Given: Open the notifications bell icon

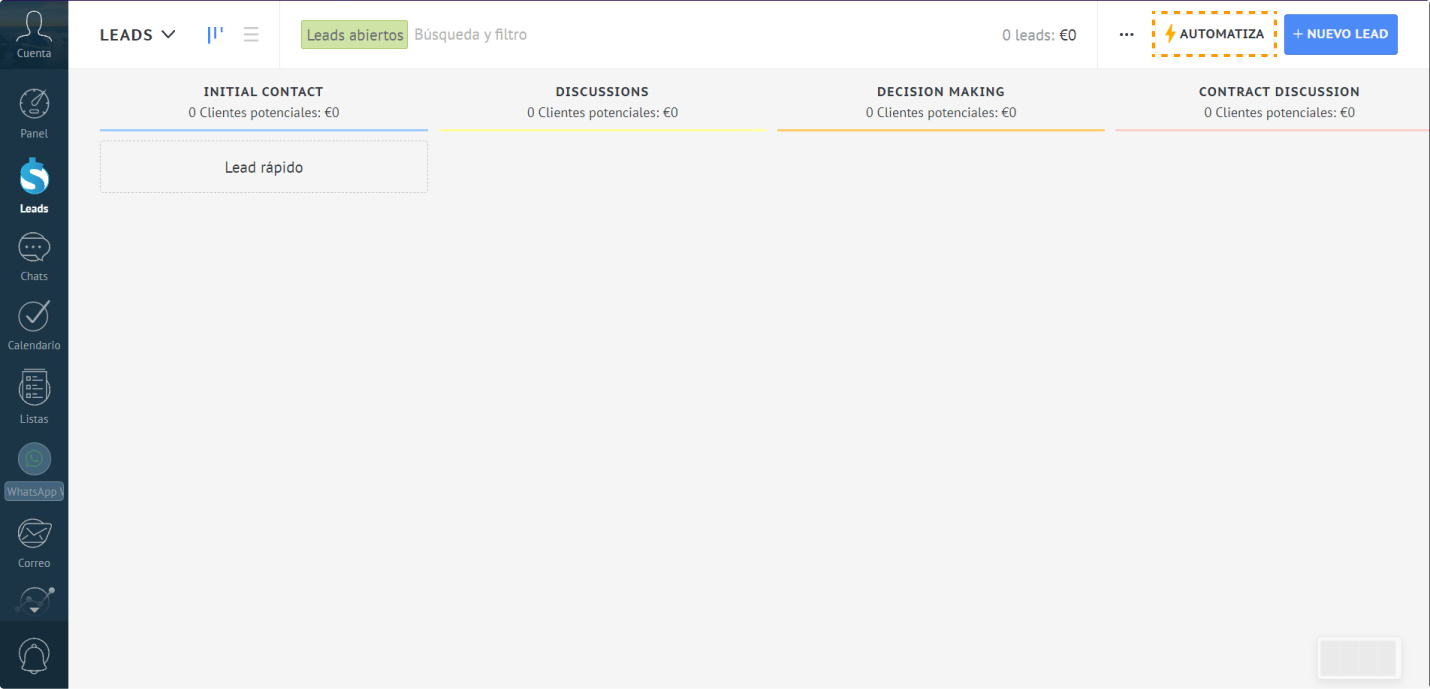Looking at the screenshot, I should [34, 656].
